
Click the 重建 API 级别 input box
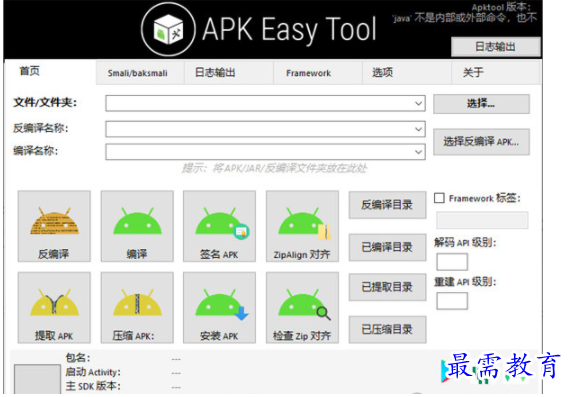pos(452,301)
